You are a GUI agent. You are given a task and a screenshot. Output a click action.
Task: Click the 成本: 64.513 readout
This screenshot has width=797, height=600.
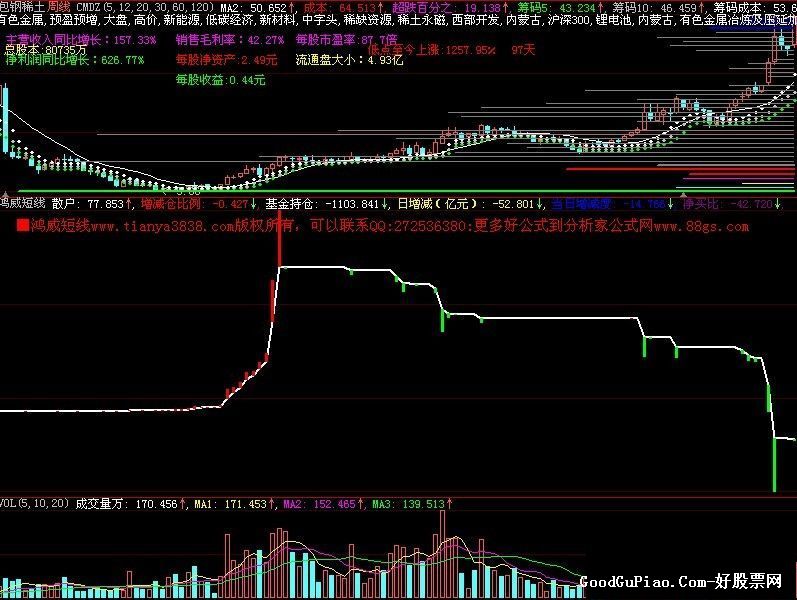(343, 8)
